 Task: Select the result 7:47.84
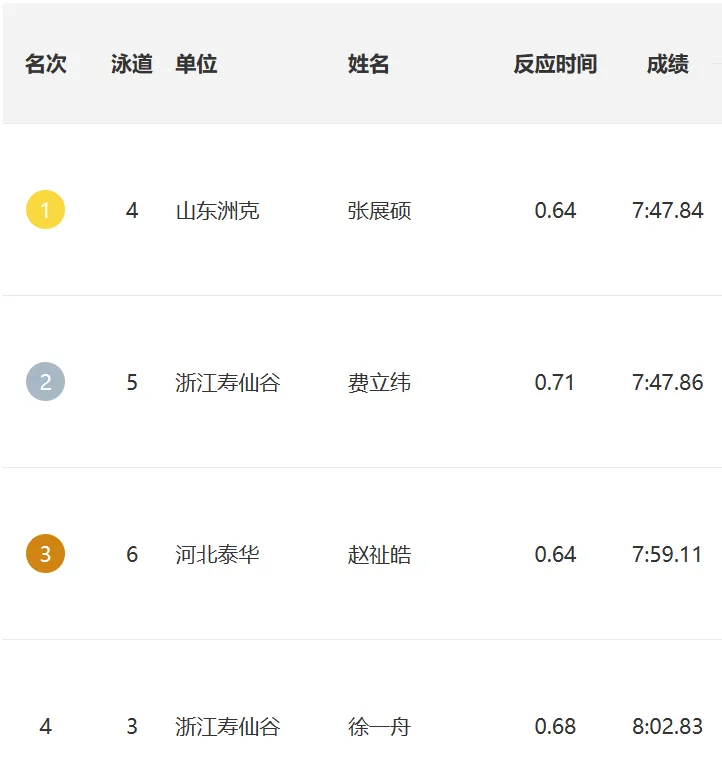[668, 210]
